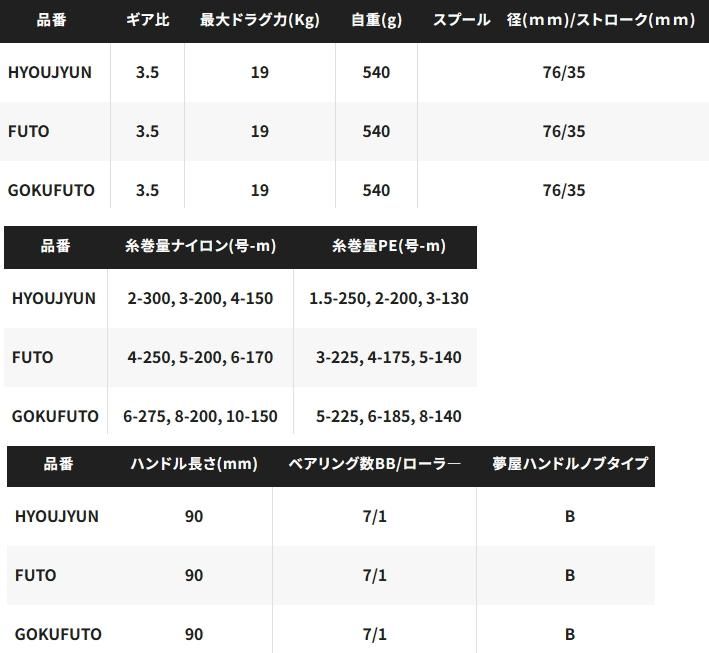Select the 76/35 spool value in GOKUFUTO row
The width and height of the screenshot is (709, 653).
click(x=563, y=190)
